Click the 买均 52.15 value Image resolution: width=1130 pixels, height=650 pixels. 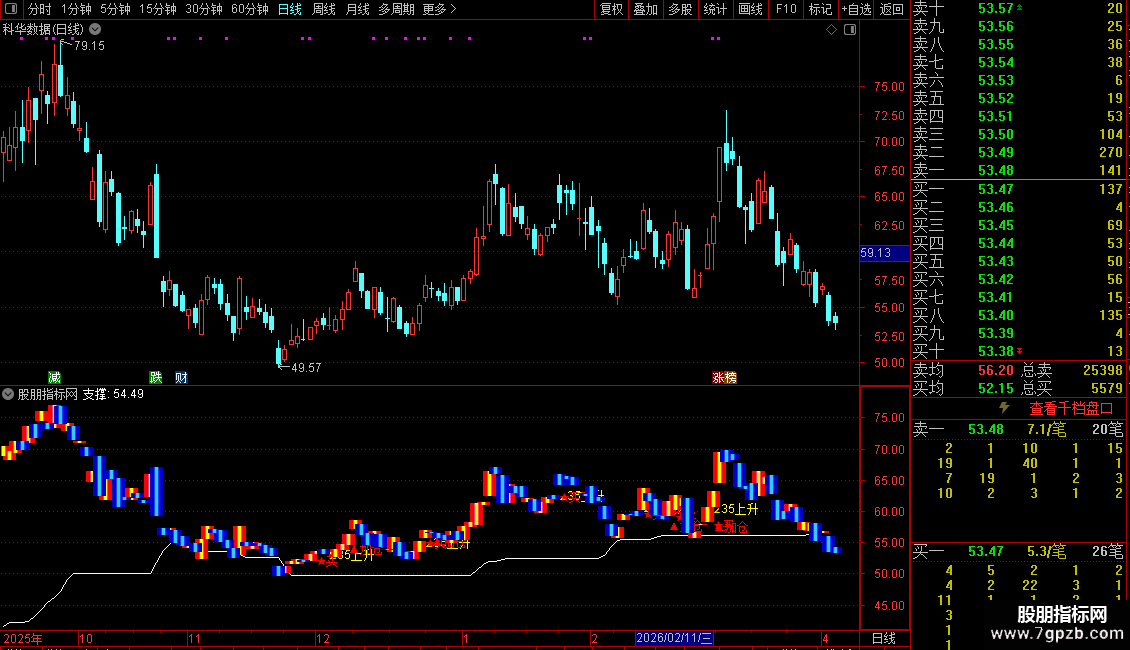click(995, 388)
